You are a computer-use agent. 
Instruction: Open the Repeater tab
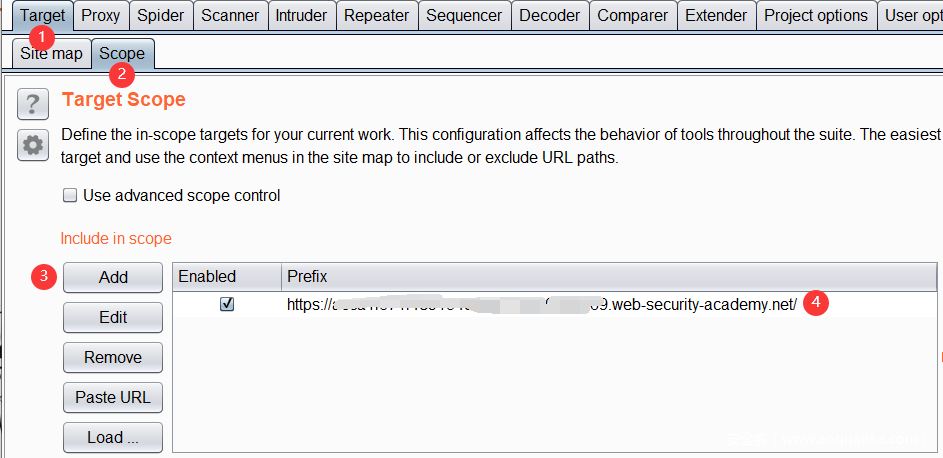(x=376, y=15)
